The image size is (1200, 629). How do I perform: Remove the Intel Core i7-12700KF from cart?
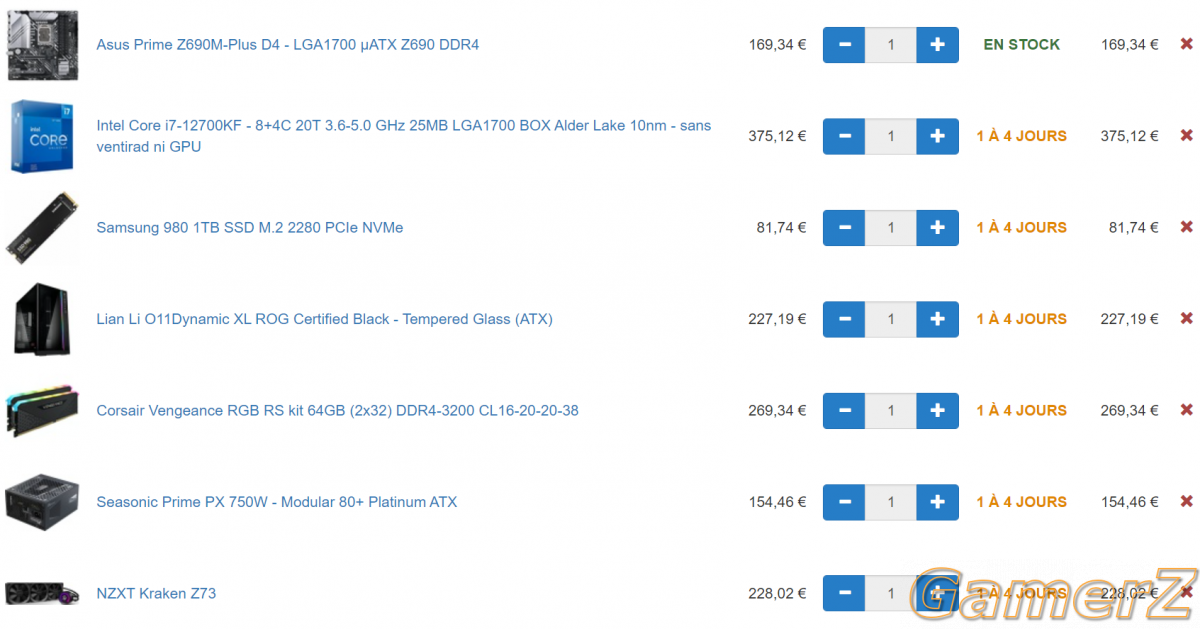point(1187,136)
